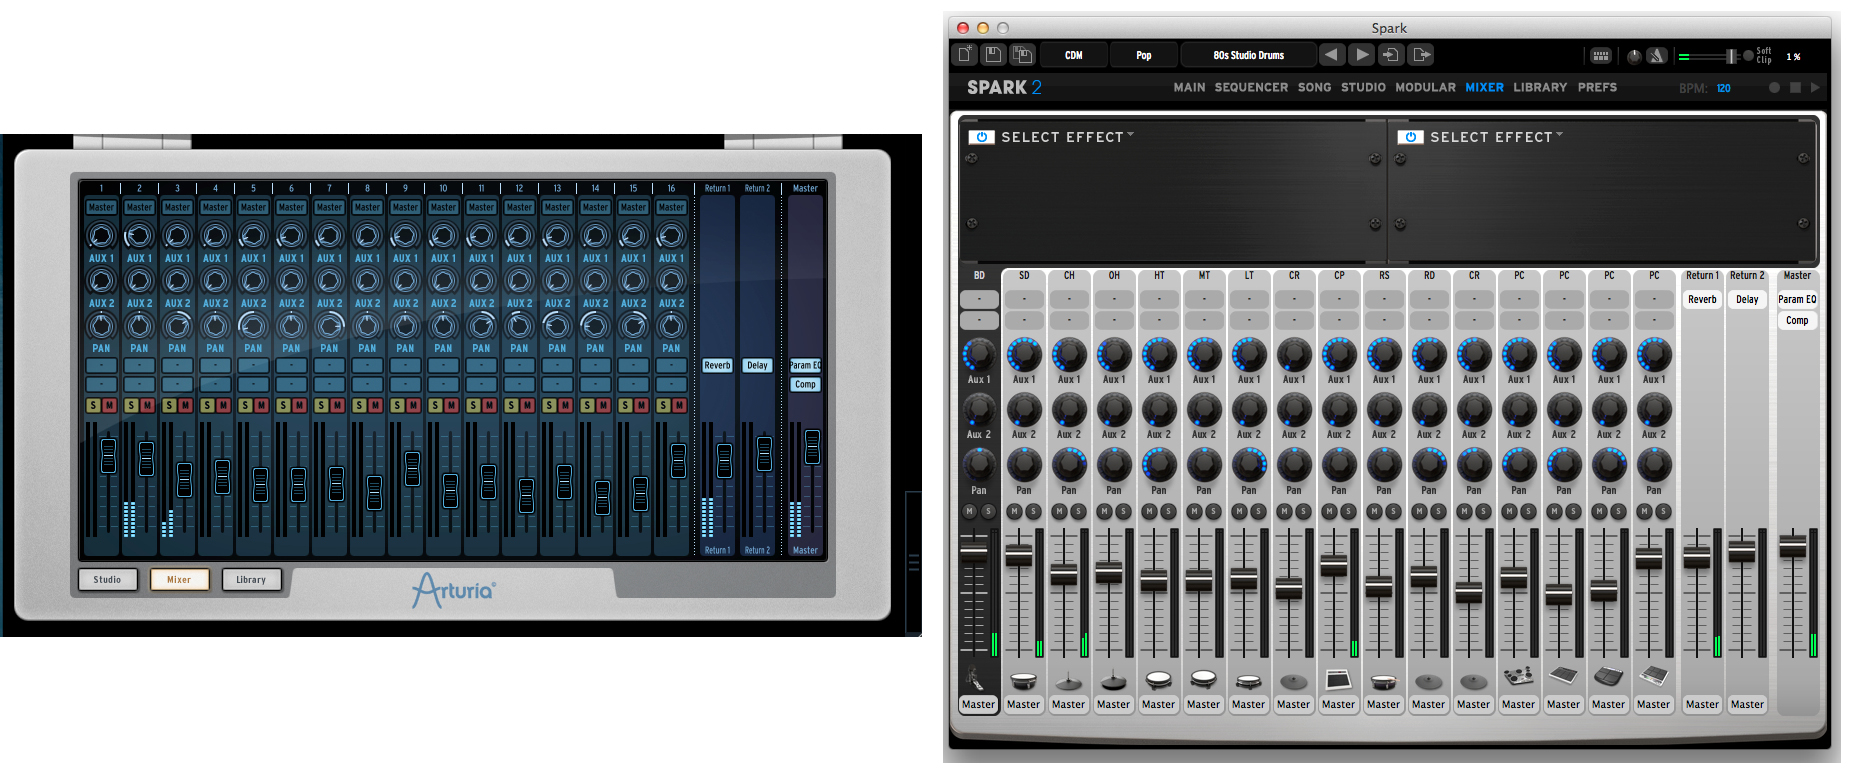Select the CH closed hi-hat instrument icon
This screenshot has width=1860, height=777.
1068,681
